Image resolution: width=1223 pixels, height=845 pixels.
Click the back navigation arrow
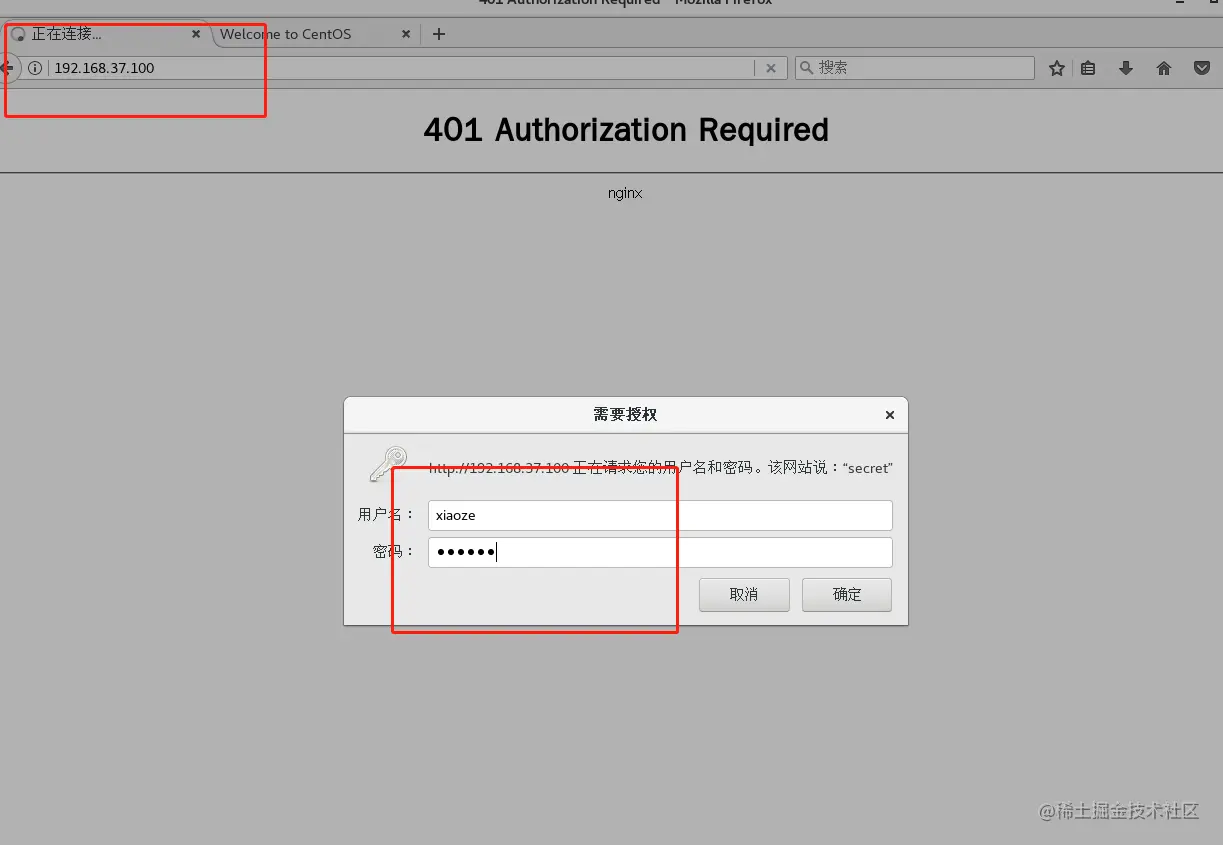click(x=7, y=68)
